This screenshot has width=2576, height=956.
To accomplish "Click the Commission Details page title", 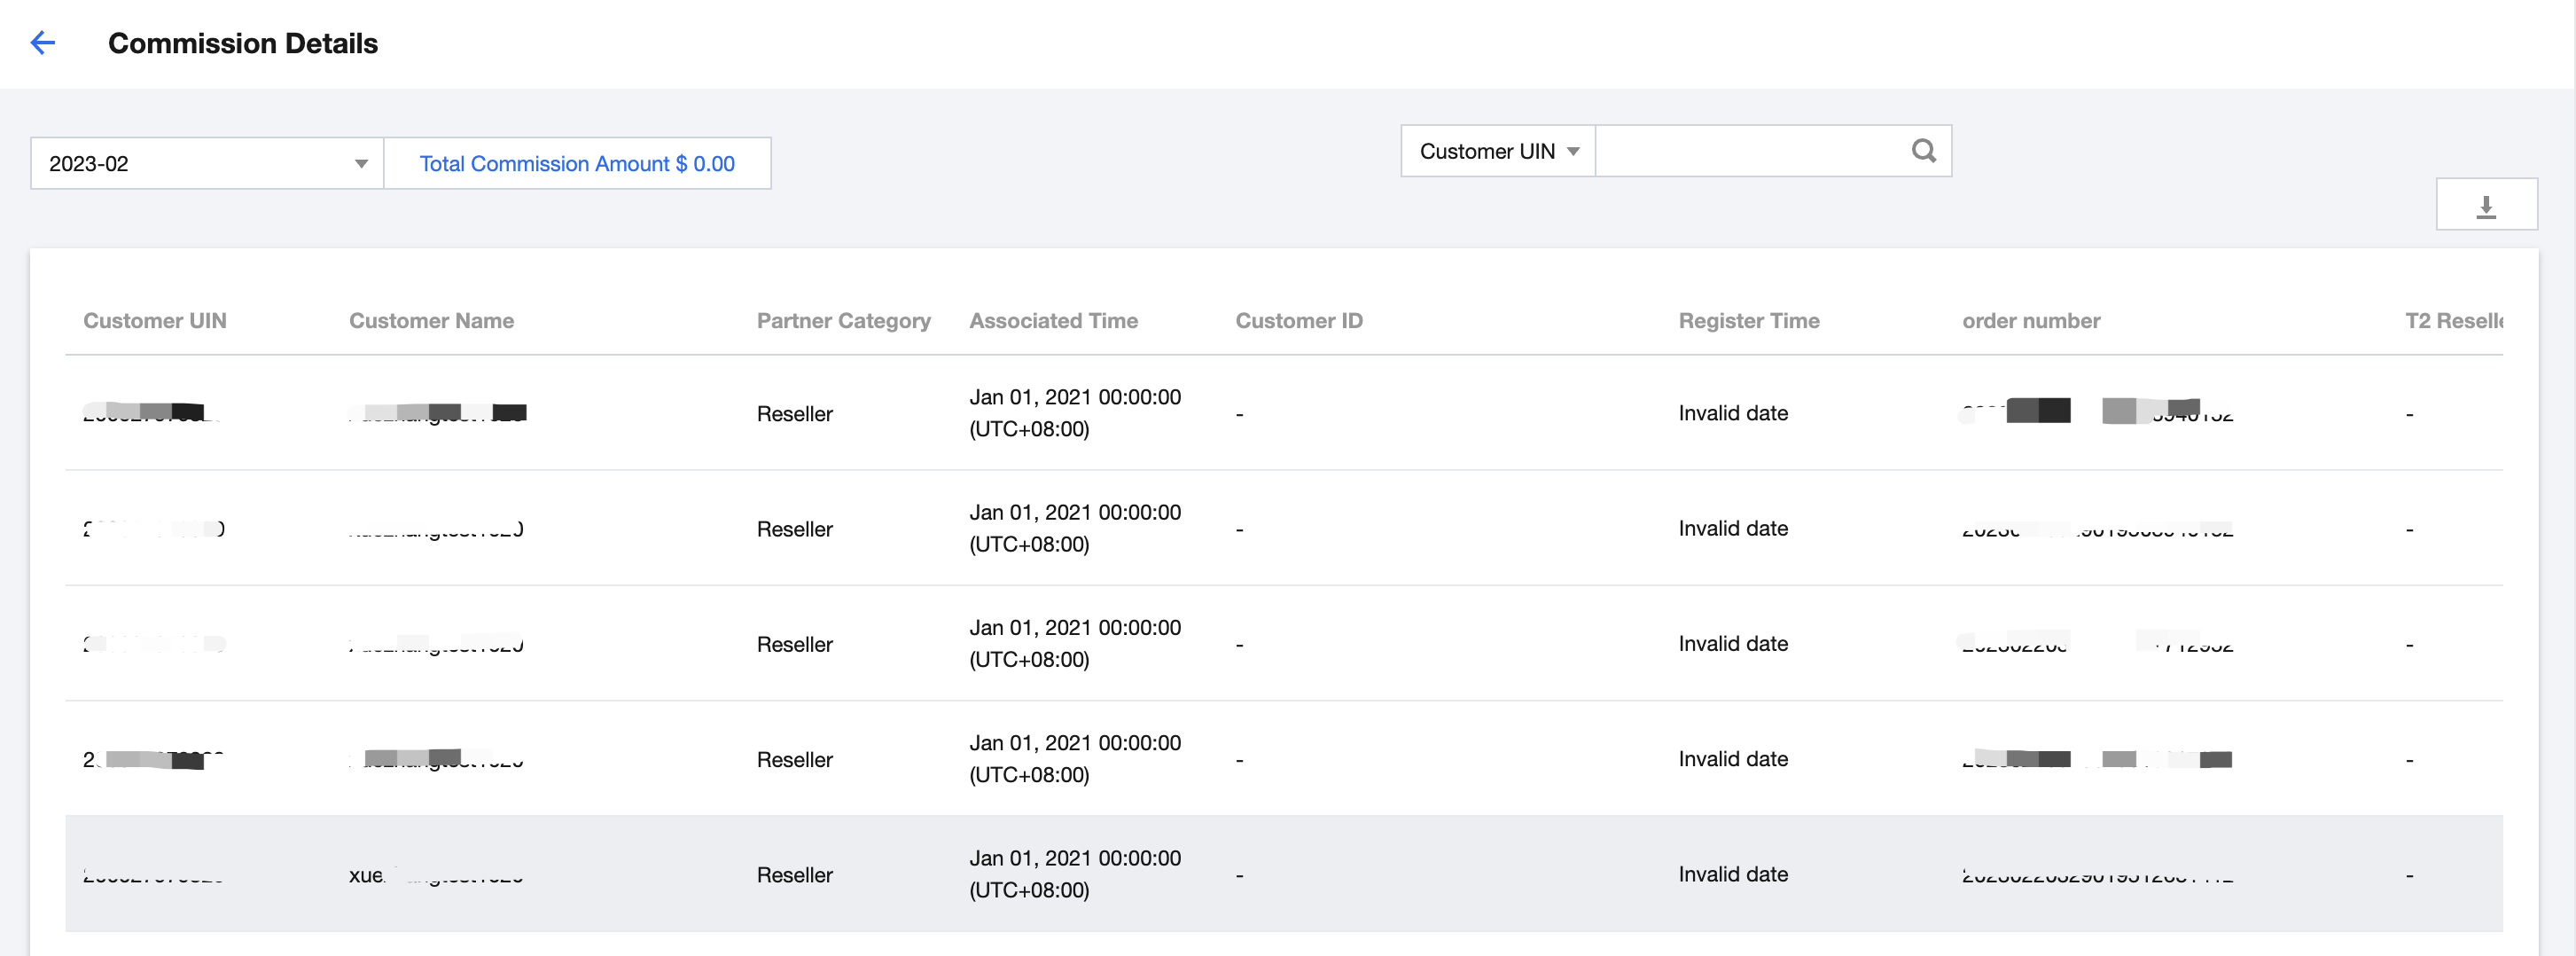I will pyautogui.click(x=243, y=44).
